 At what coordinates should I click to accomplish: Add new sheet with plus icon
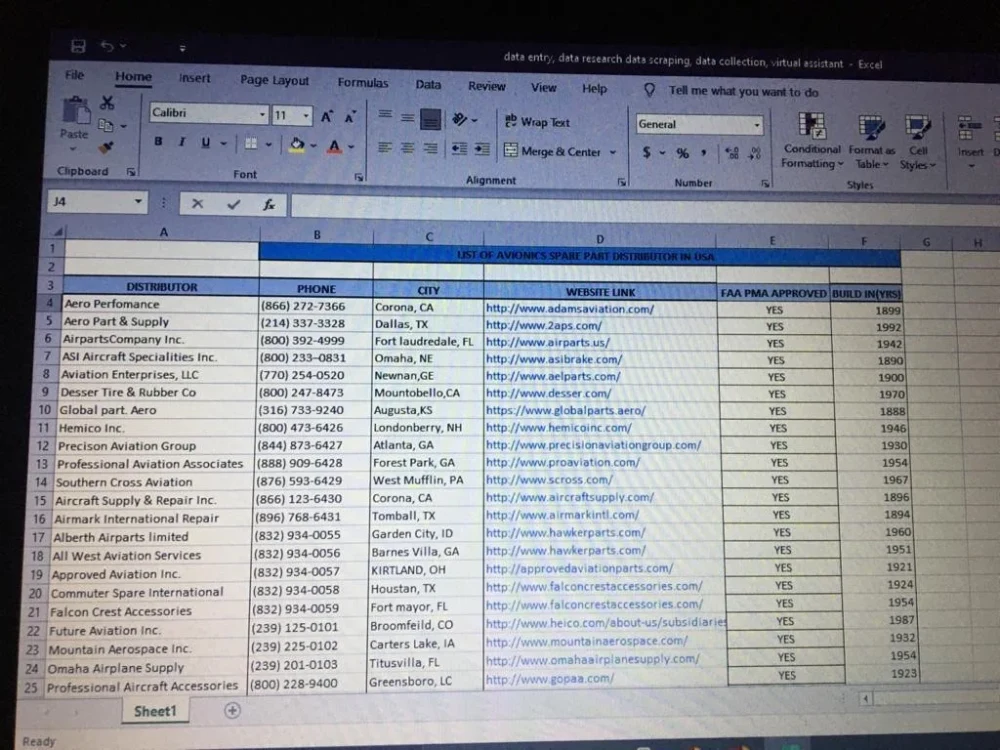coord(232,710)
